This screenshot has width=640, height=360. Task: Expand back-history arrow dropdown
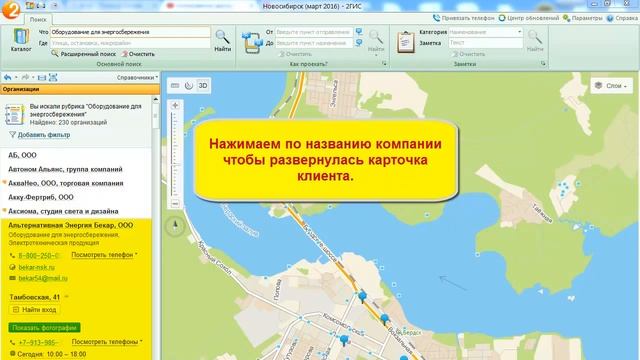pos(16,77)
